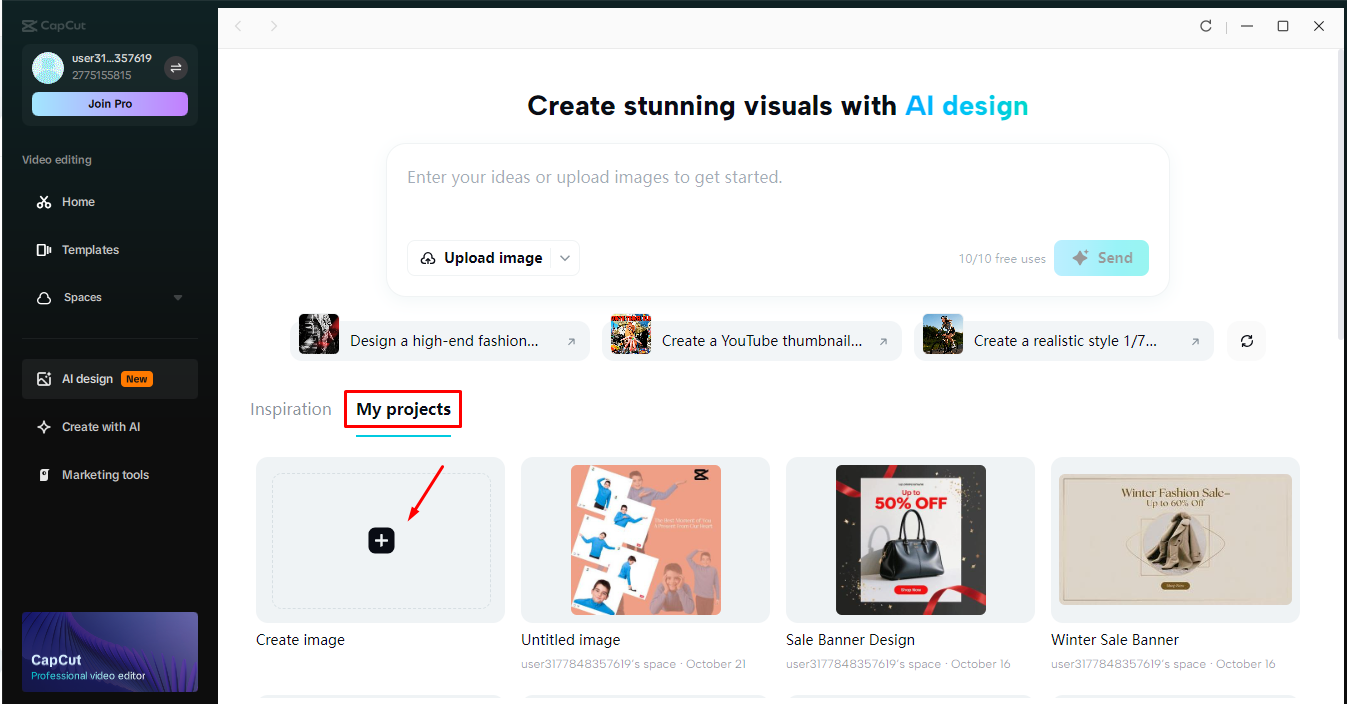Go back using the left arrow

(238, 26)
